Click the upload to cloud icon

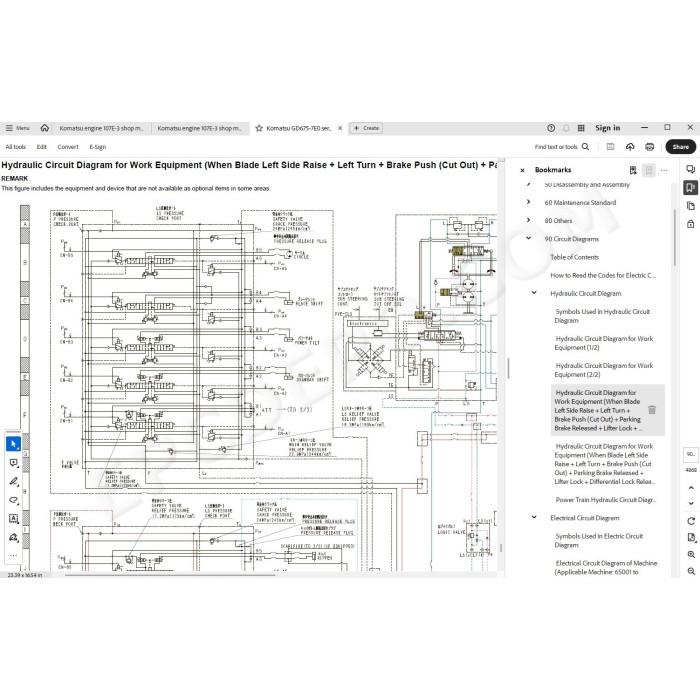tap(630, 146)
